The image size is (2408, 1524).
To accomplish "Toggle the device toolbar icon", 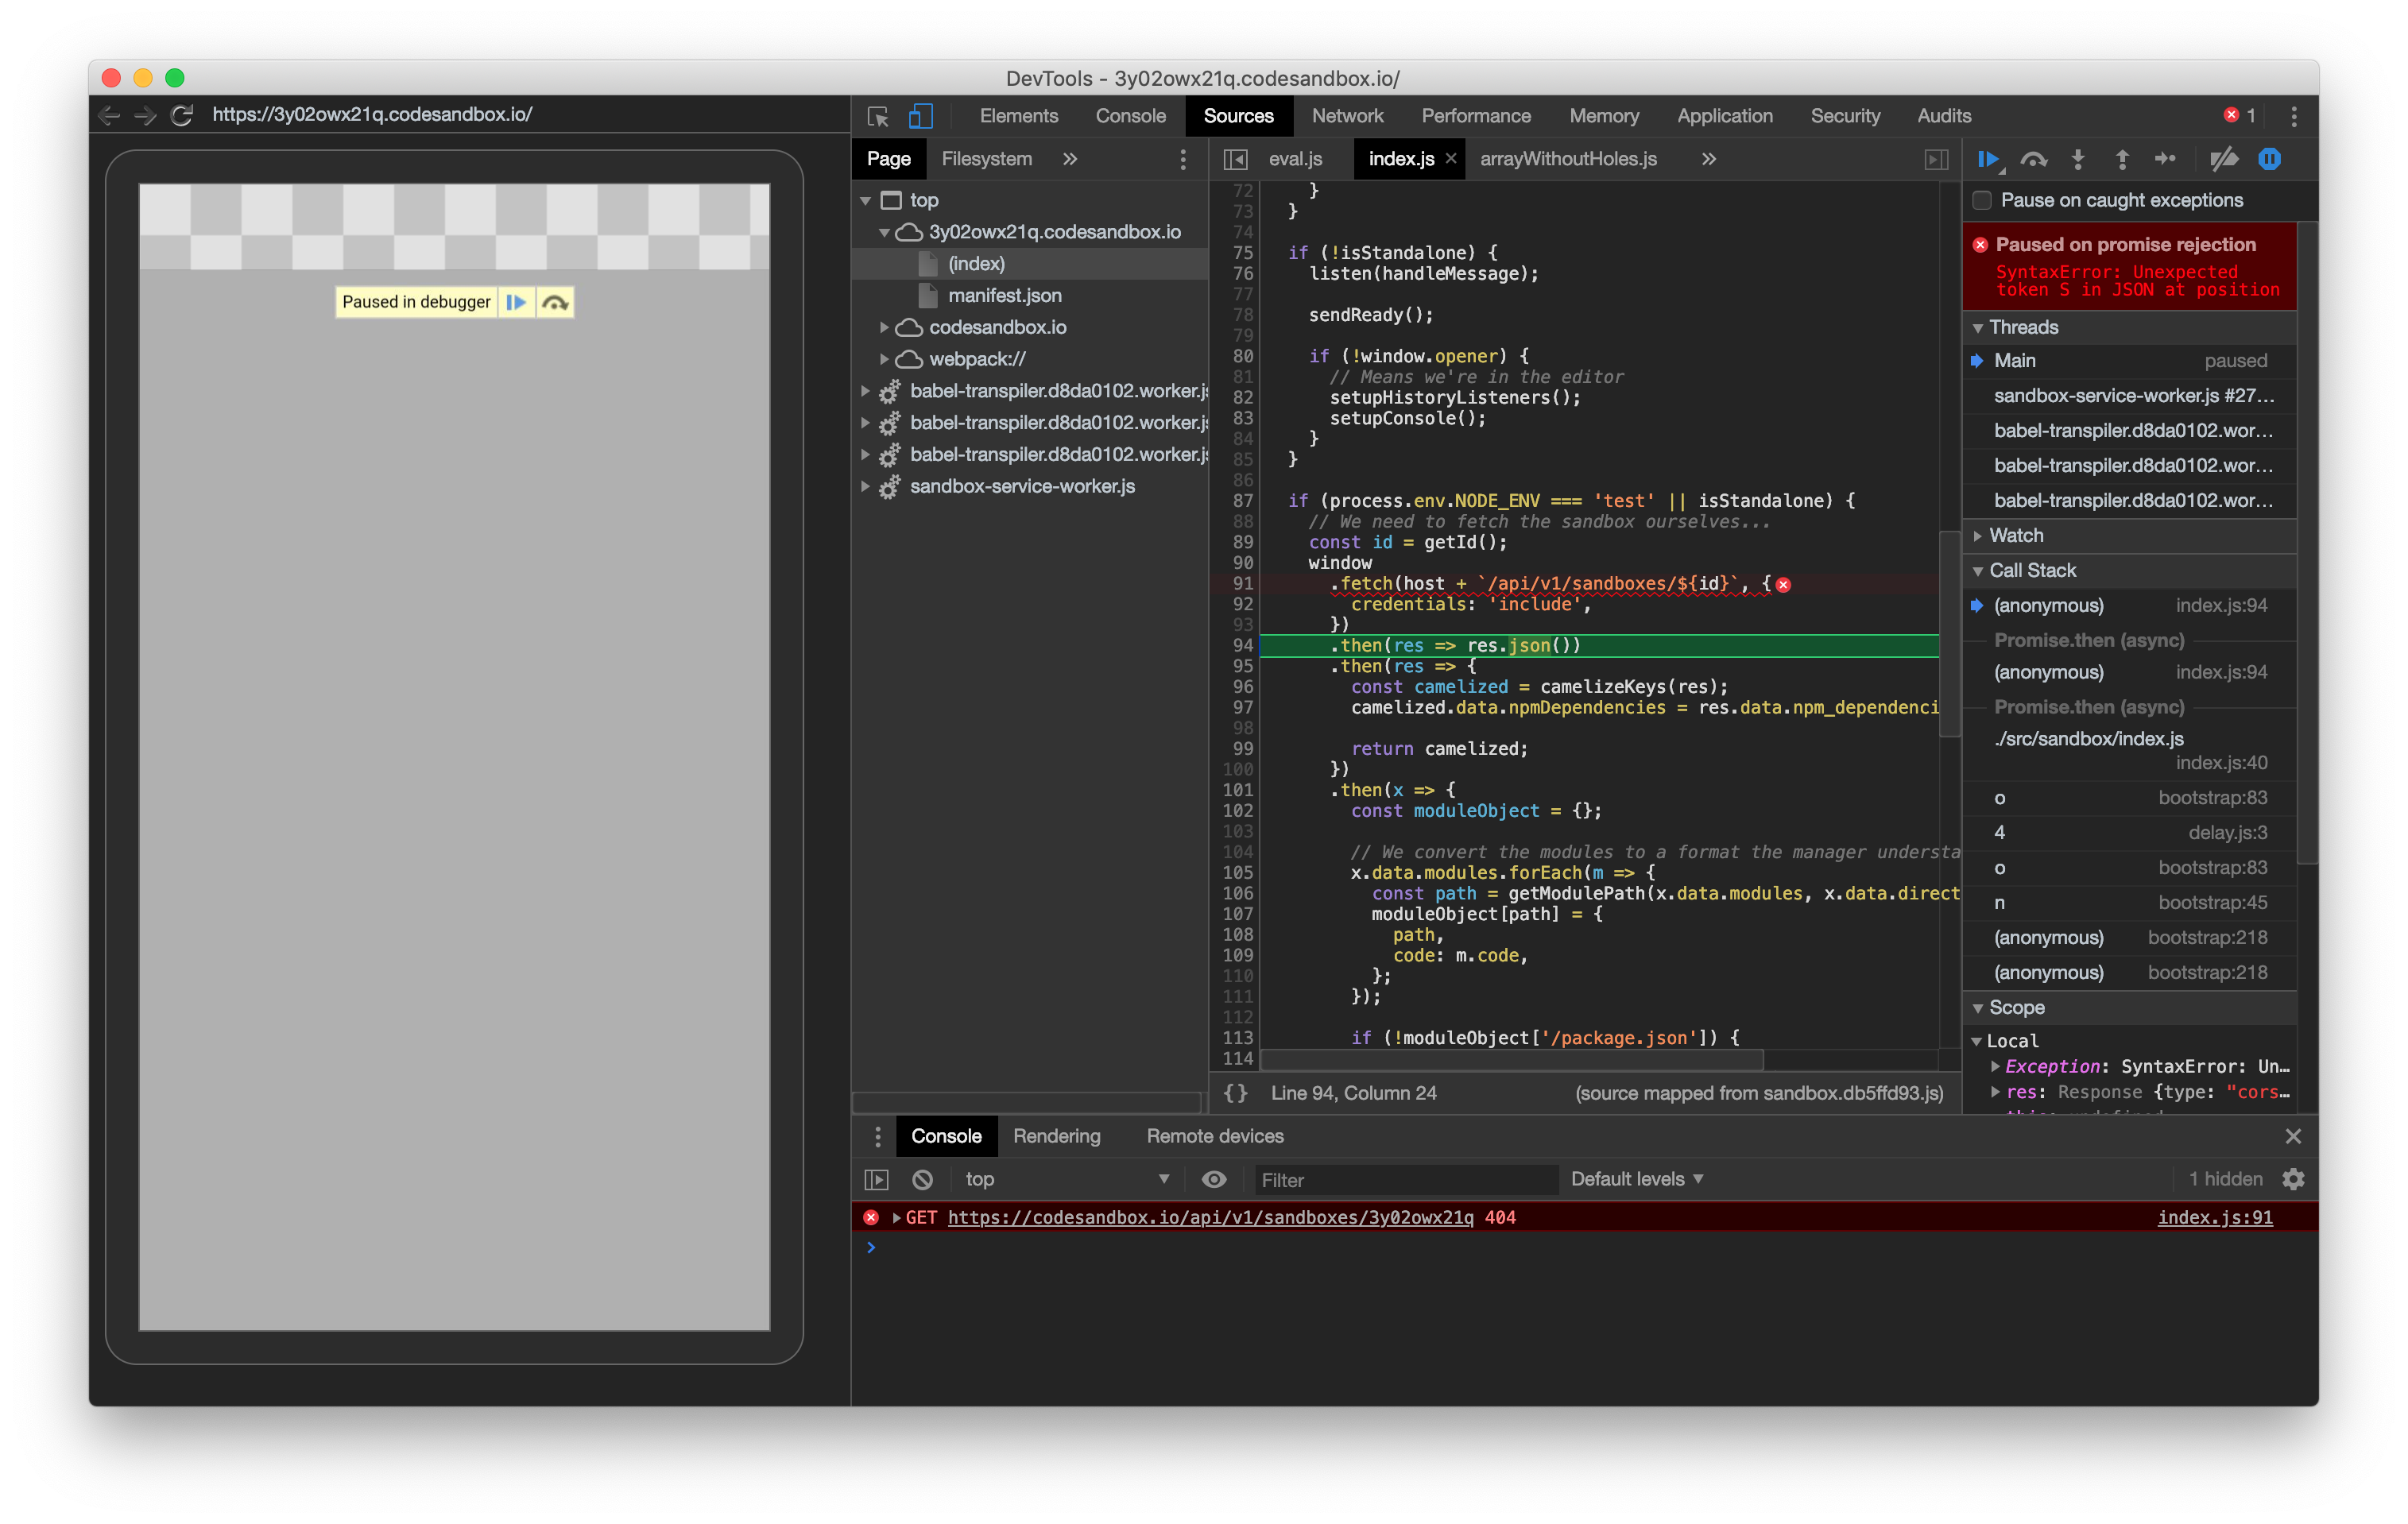I will 920,116.
